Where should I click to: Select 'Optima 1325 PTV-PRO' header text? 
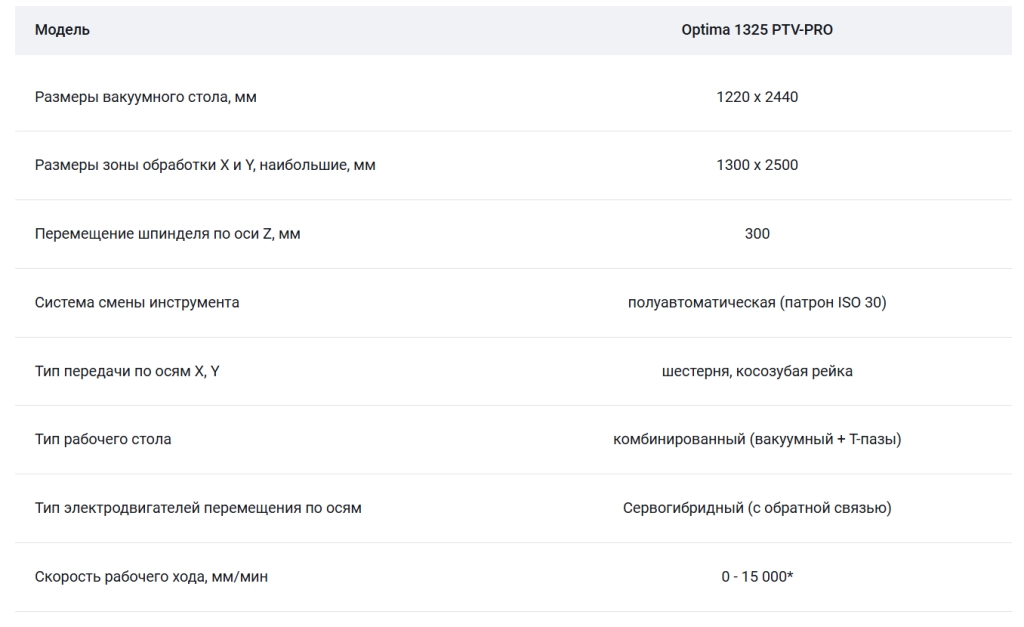click(757, 30)
